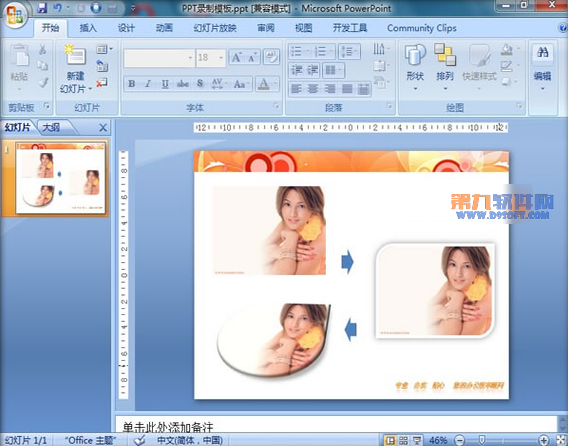The height and width of the screenshot is (446, 568).
Task: Zoom in with plus button
Action: tap(543, 441)
